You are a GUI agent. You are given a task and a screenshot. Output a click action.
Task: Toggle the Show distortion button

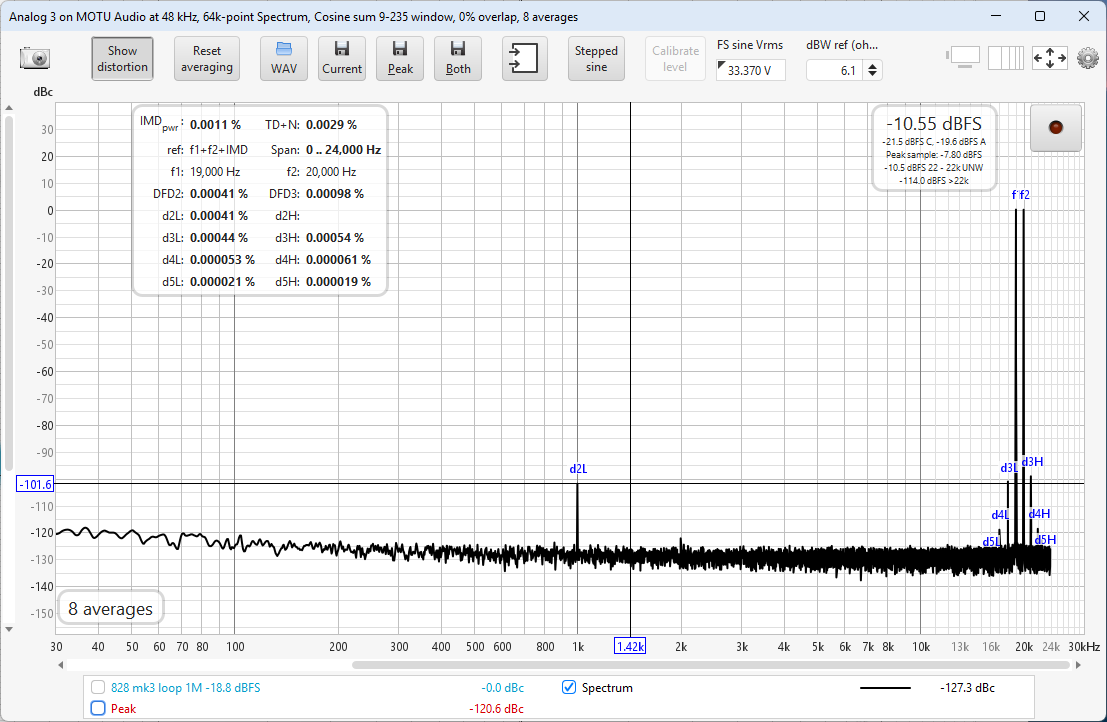click(122, 59)
